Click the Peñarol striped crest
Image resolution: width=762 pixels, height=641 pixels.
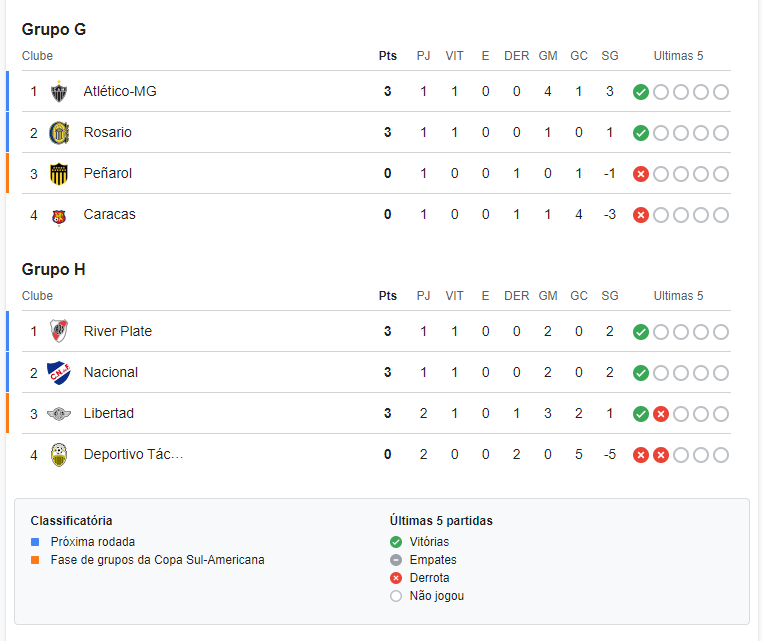[59, 174]
